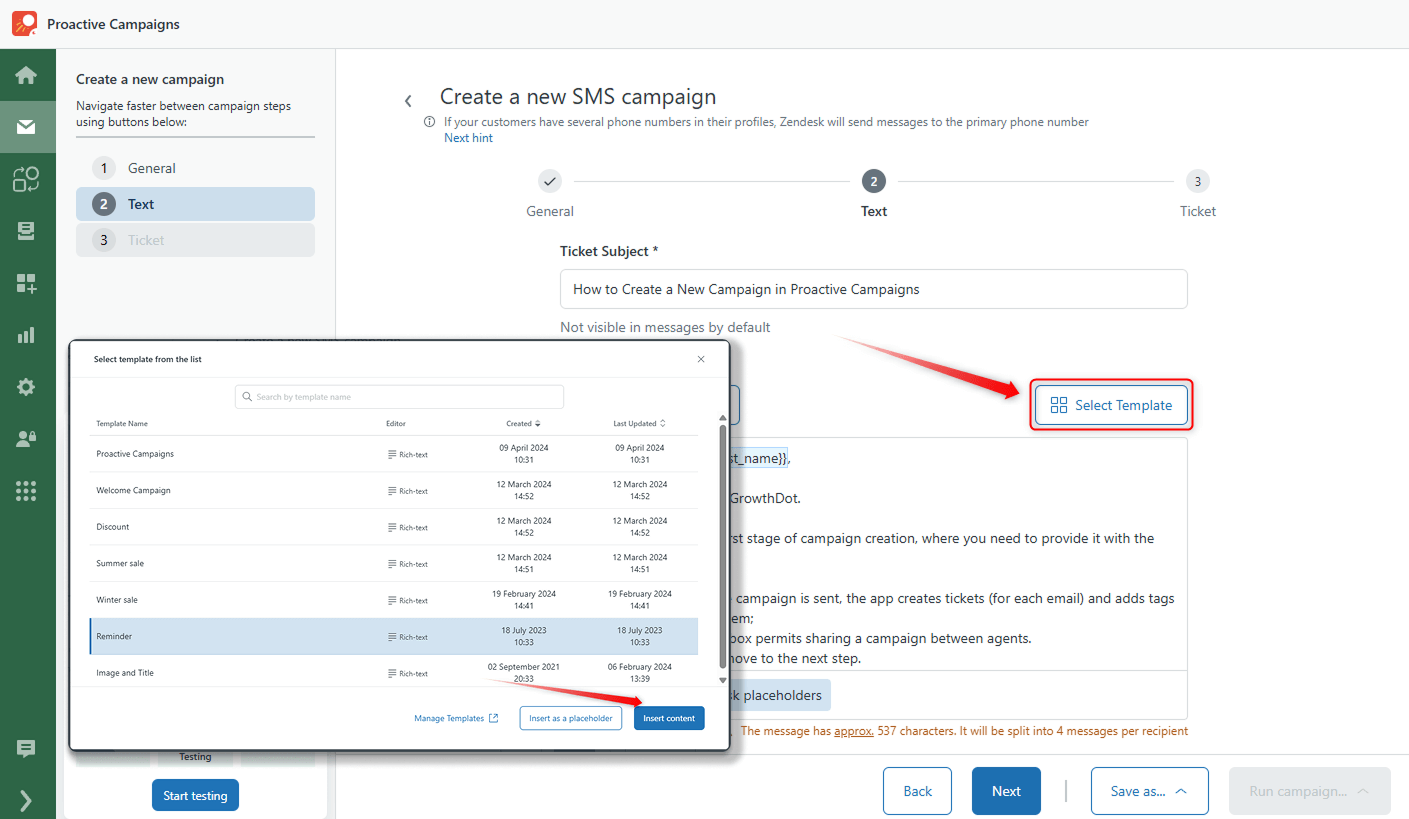Image resolution: width=1409 pixels, height=819 pixels.
Task: Expand the sidebar with bottom chevron arrow
Action: click(x=26, y=800)
